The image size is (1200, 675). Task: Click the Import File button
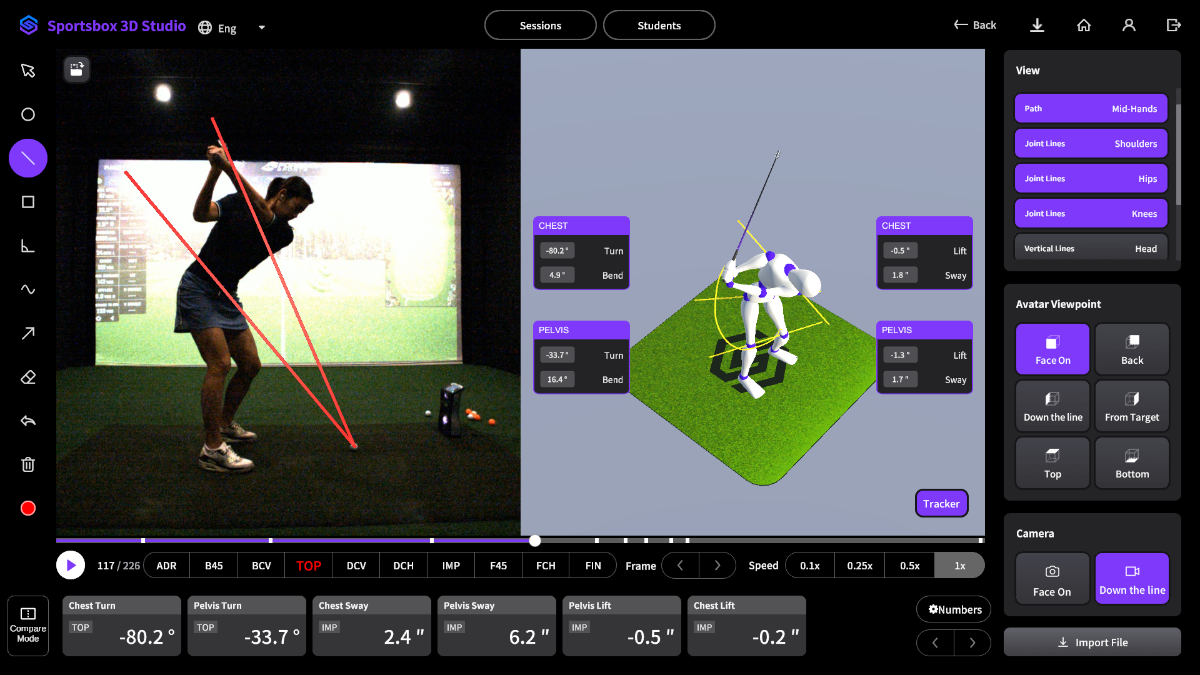(1092, 642)
